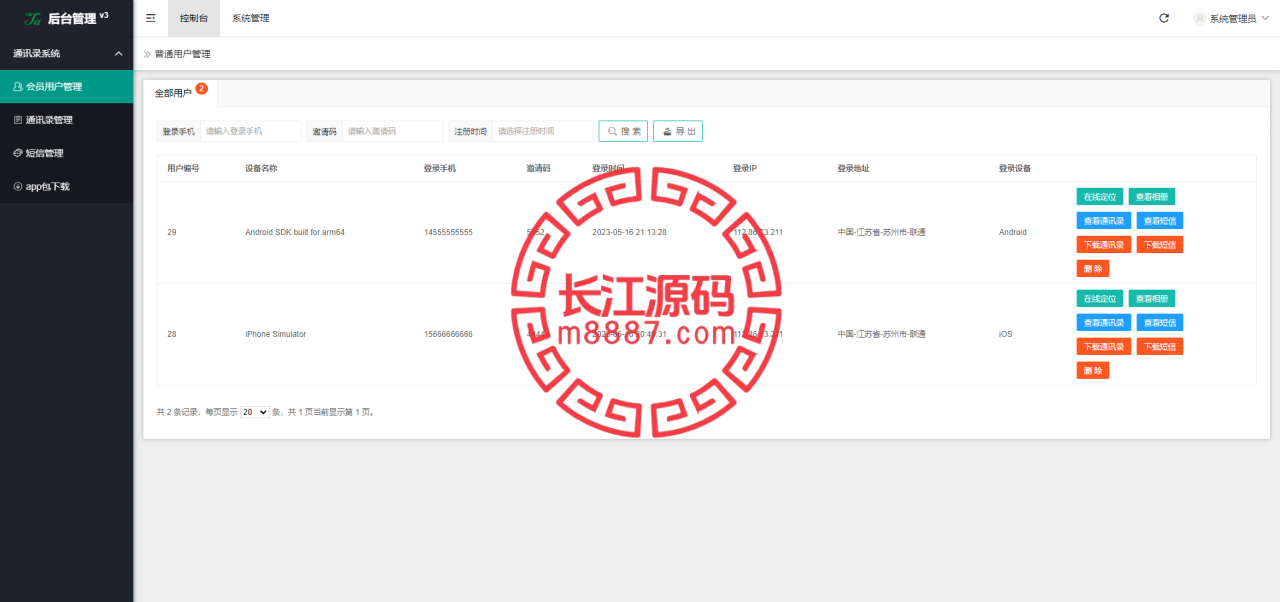Click 查看相册 for the iPhone Simulator user

click(1152, 298)
